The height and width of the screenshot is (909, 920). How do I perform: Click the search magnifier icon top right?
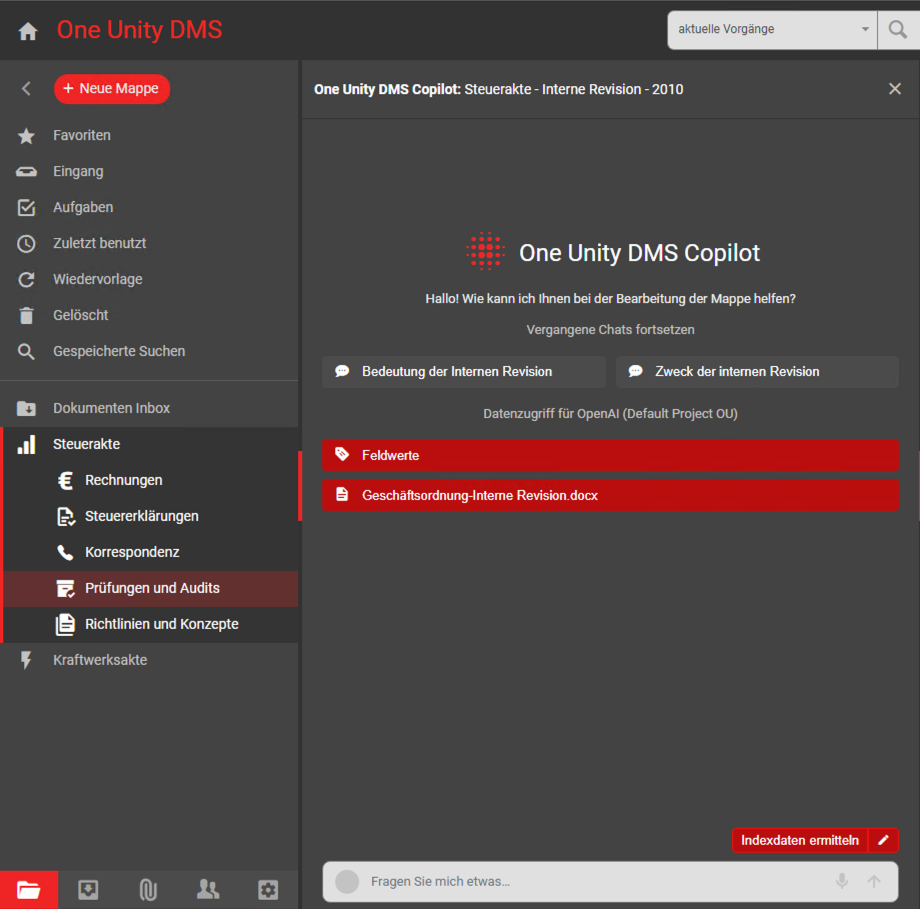898,29
